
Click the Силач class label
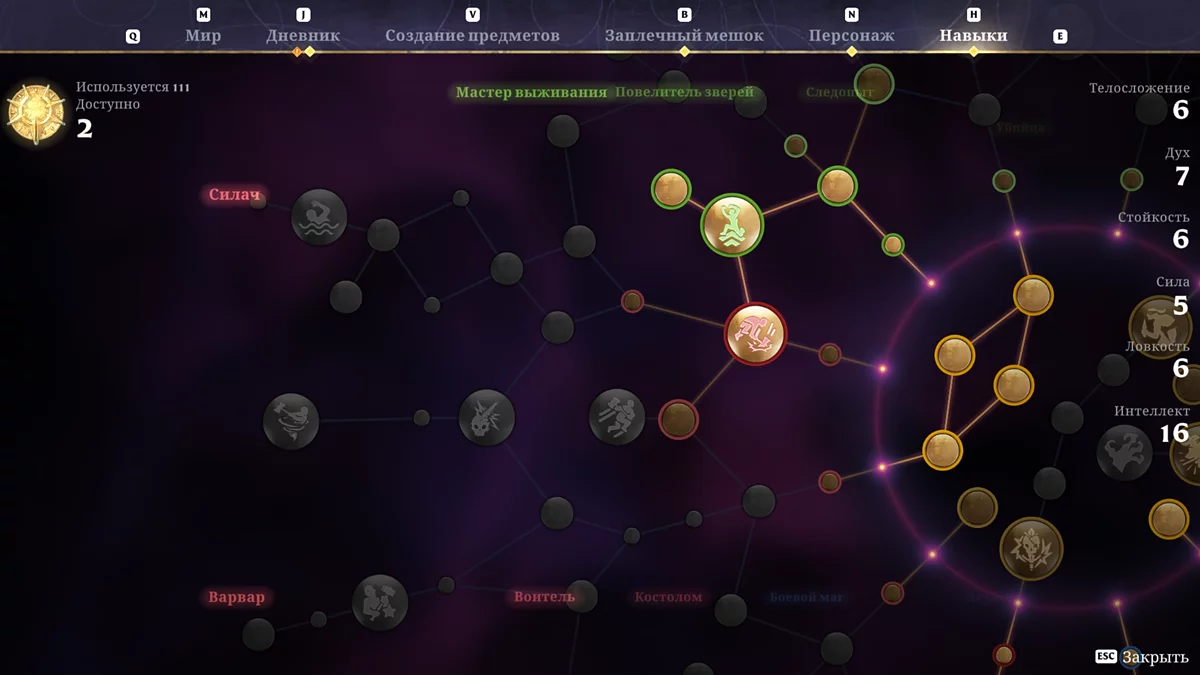pyautogui.click(x=234, y=195)
